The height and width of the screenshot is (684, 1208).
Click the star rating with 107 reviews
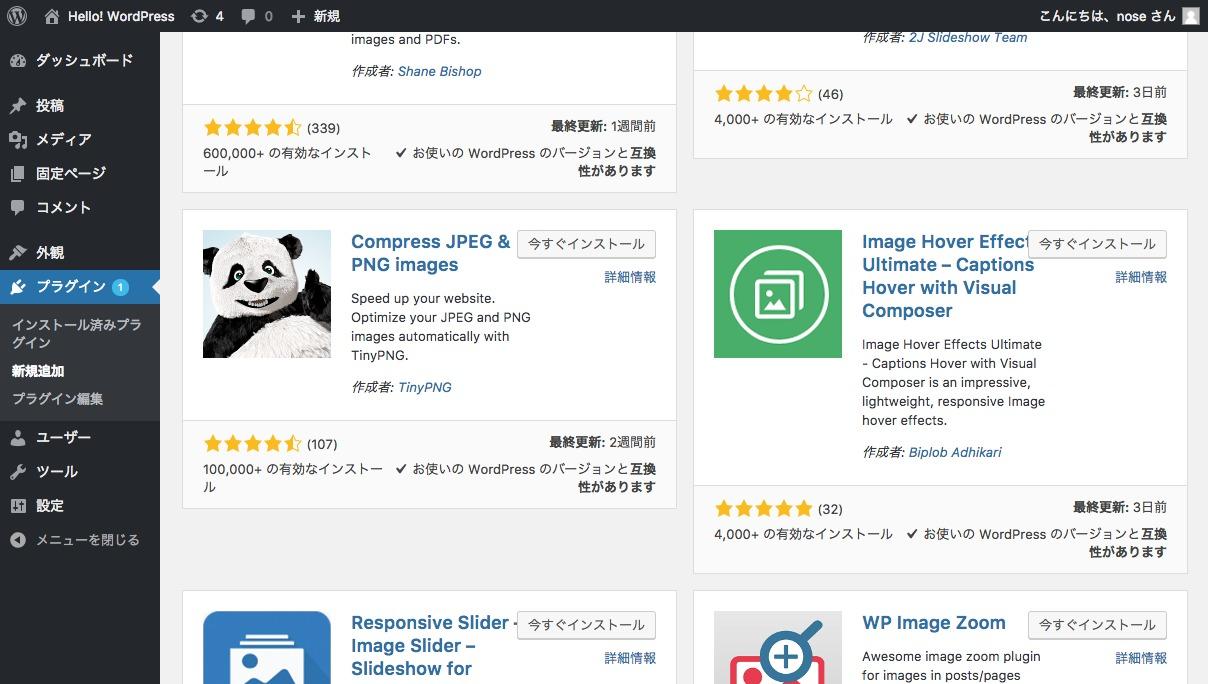pos(252,444)
